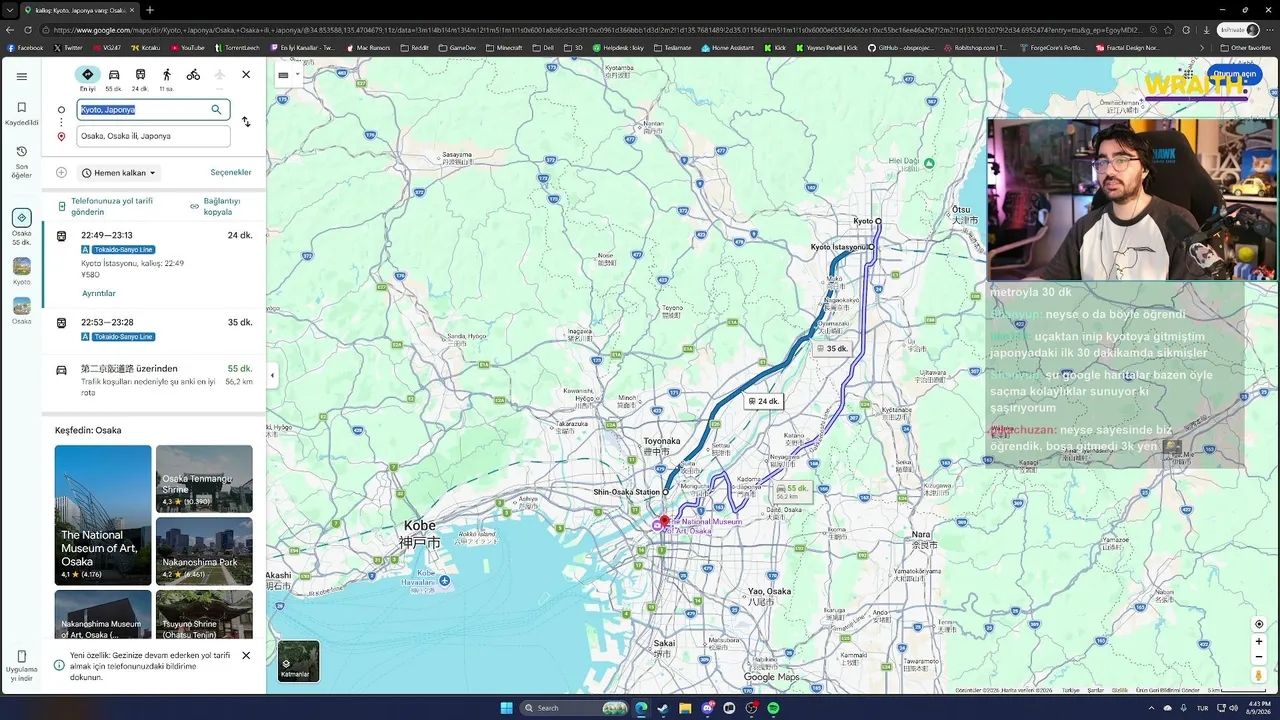
Task: Click the taskbar Search box
Action: pyautogui.click(x=576, y=708)
